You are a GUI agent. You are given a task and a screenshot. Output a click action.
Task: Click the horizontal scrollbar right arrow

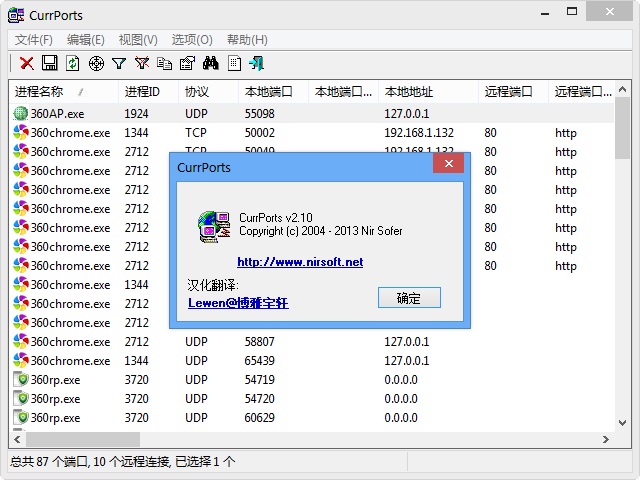point(606,439)
